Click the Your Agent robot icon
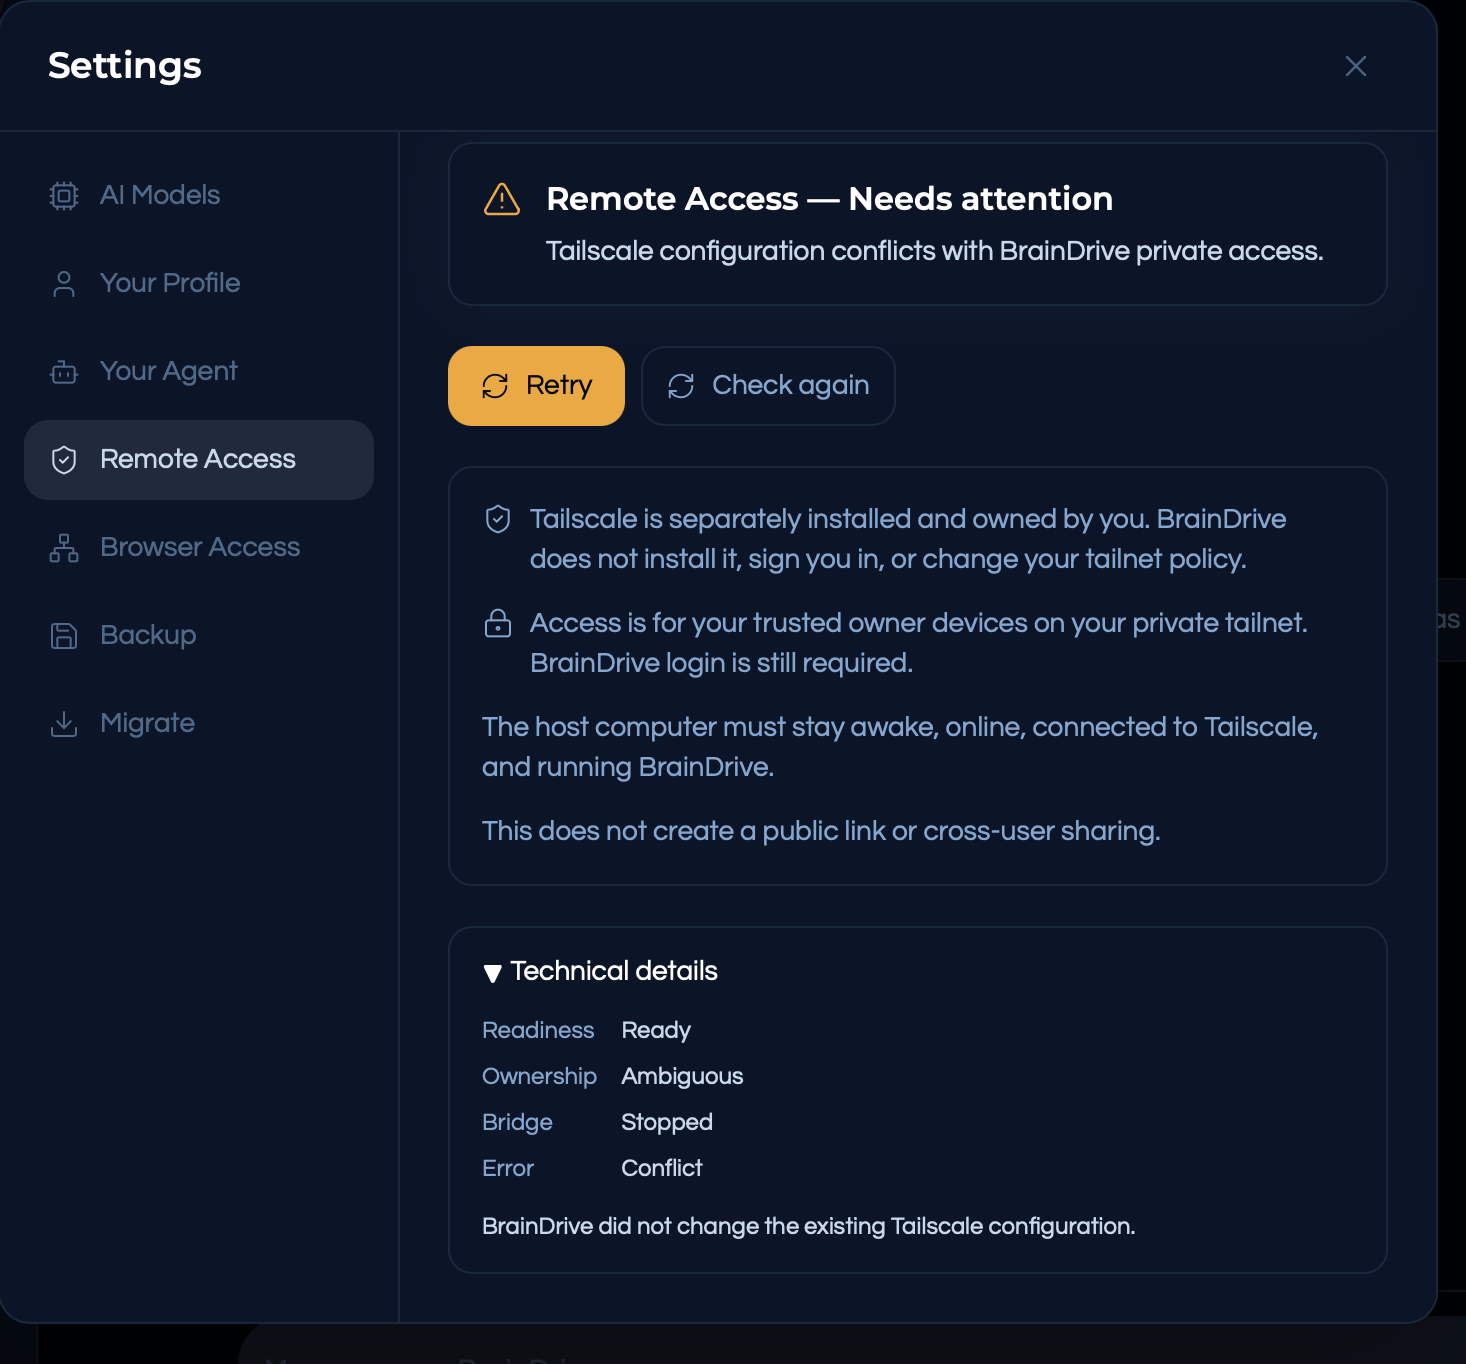This screenshot has height=1364, width=1466. [x=64, y=372]
